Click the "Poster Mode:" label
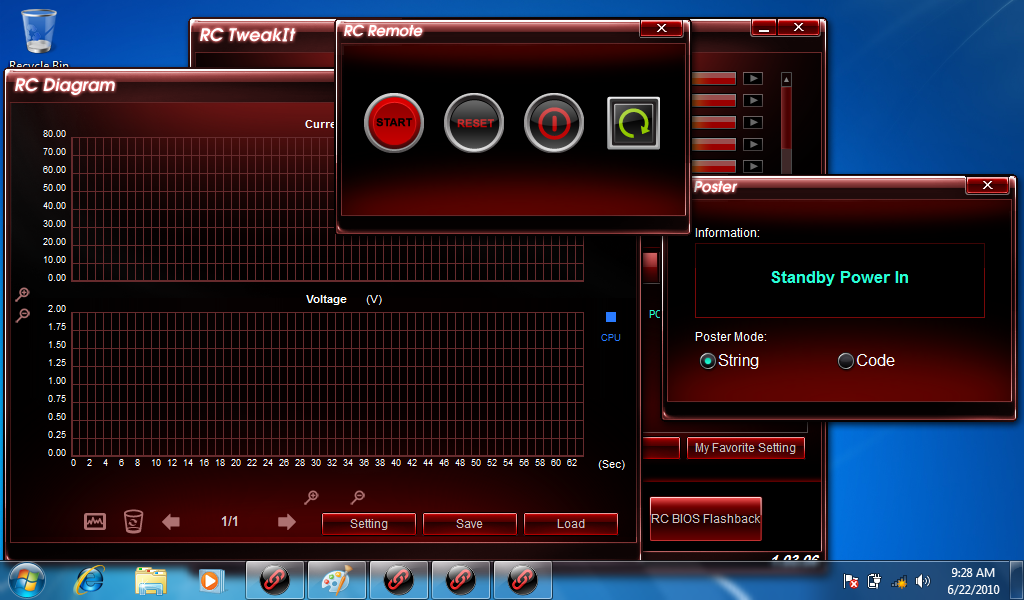Viewport: 1024px width, 600px height. (x=731, y=337)
